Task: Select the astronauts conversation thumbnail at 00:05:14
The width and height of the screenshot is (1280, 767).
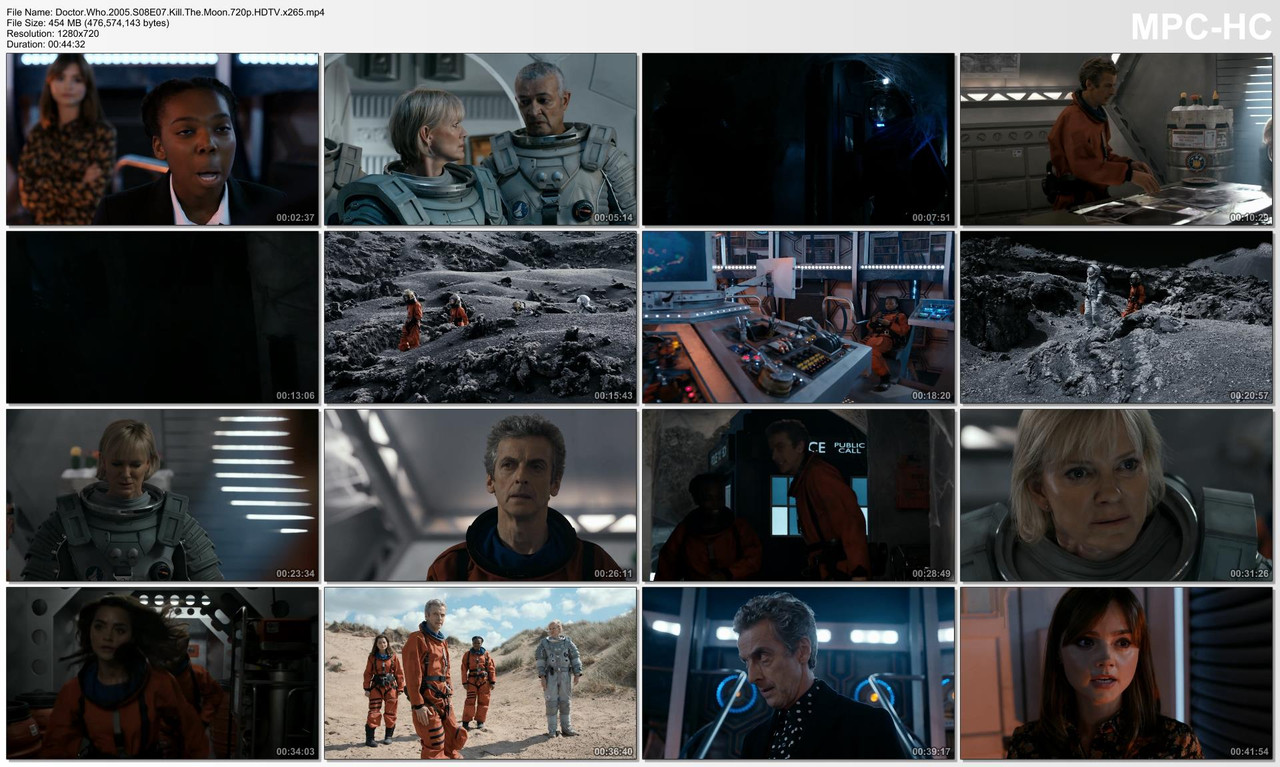Action: 478,139
